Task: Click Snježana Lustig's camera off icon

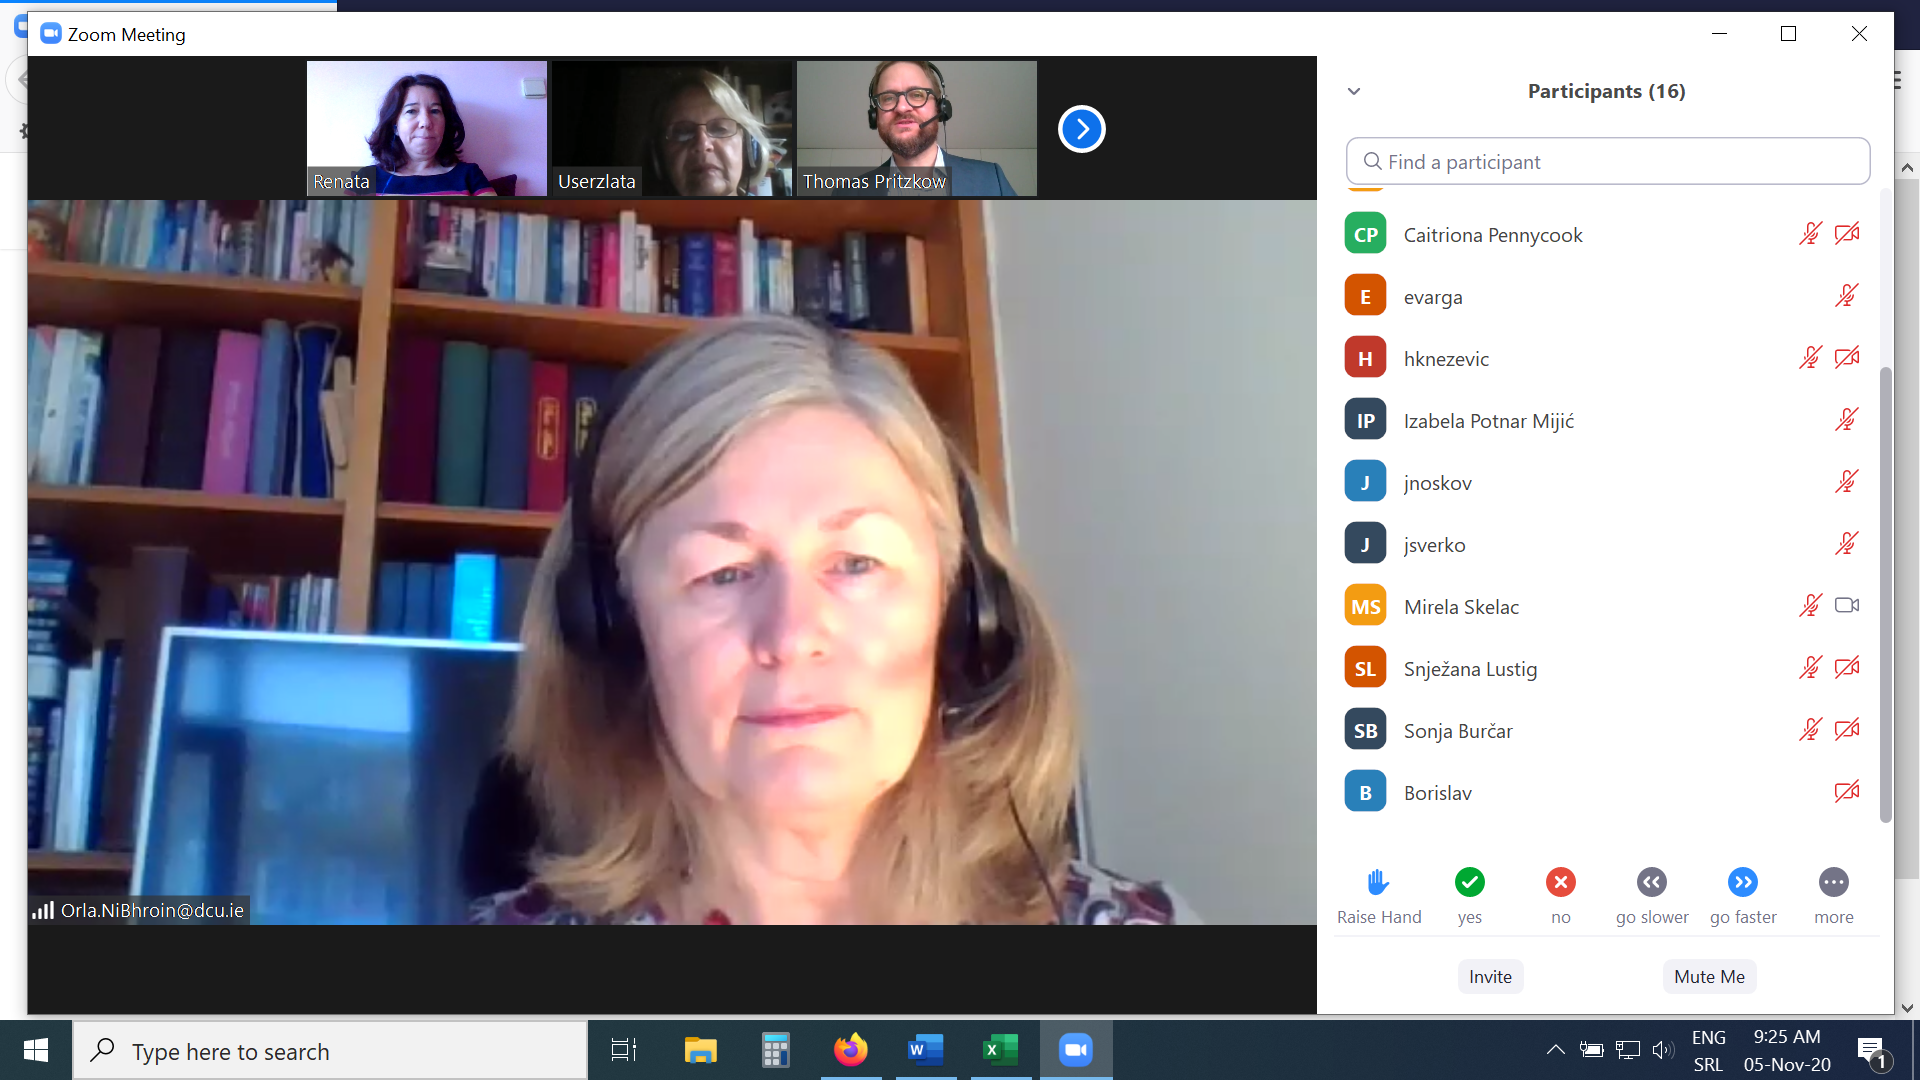Action: (x=1847, y=668)
